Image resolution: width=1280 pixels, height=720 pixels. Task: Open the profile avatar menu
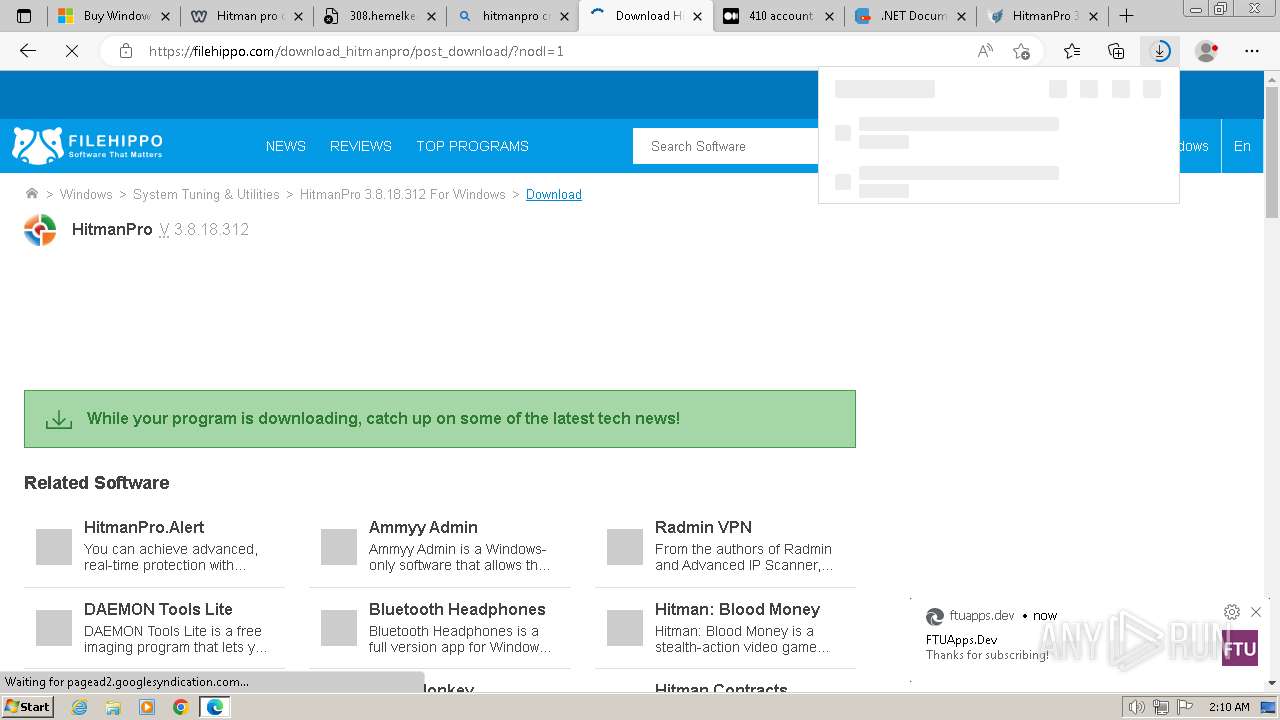pos(1207,51)
